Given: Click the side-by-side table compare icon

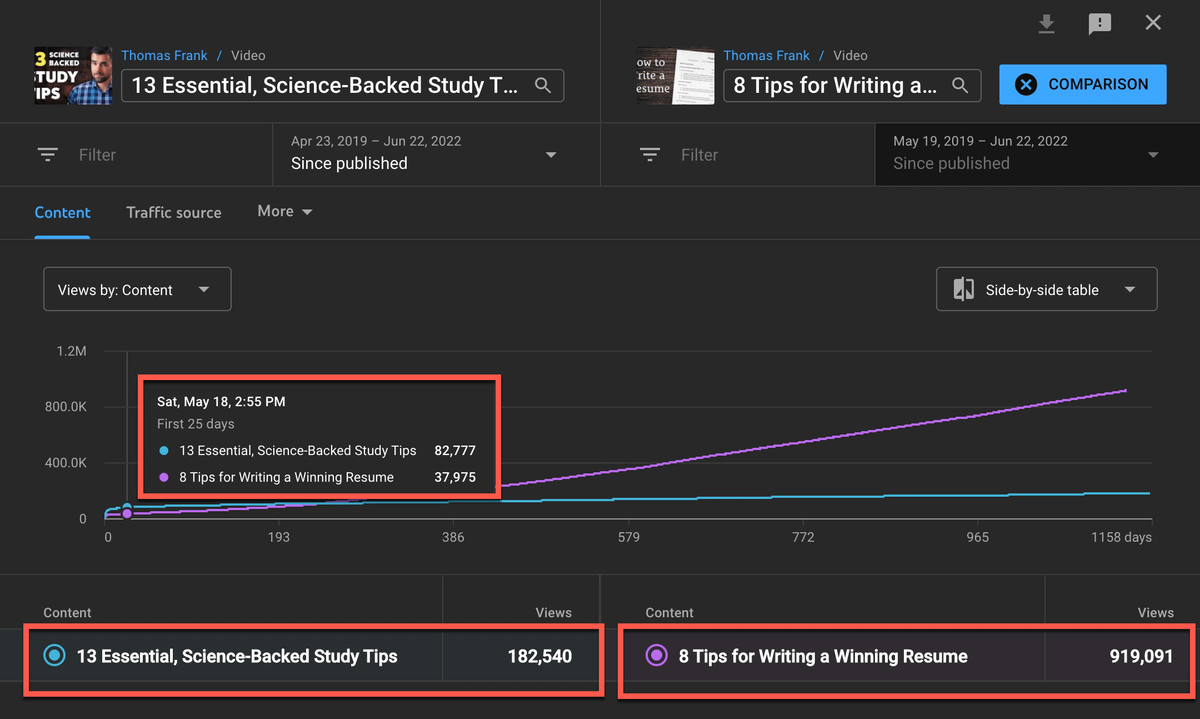Looking at the screenshot, I should tap(964, 290).
